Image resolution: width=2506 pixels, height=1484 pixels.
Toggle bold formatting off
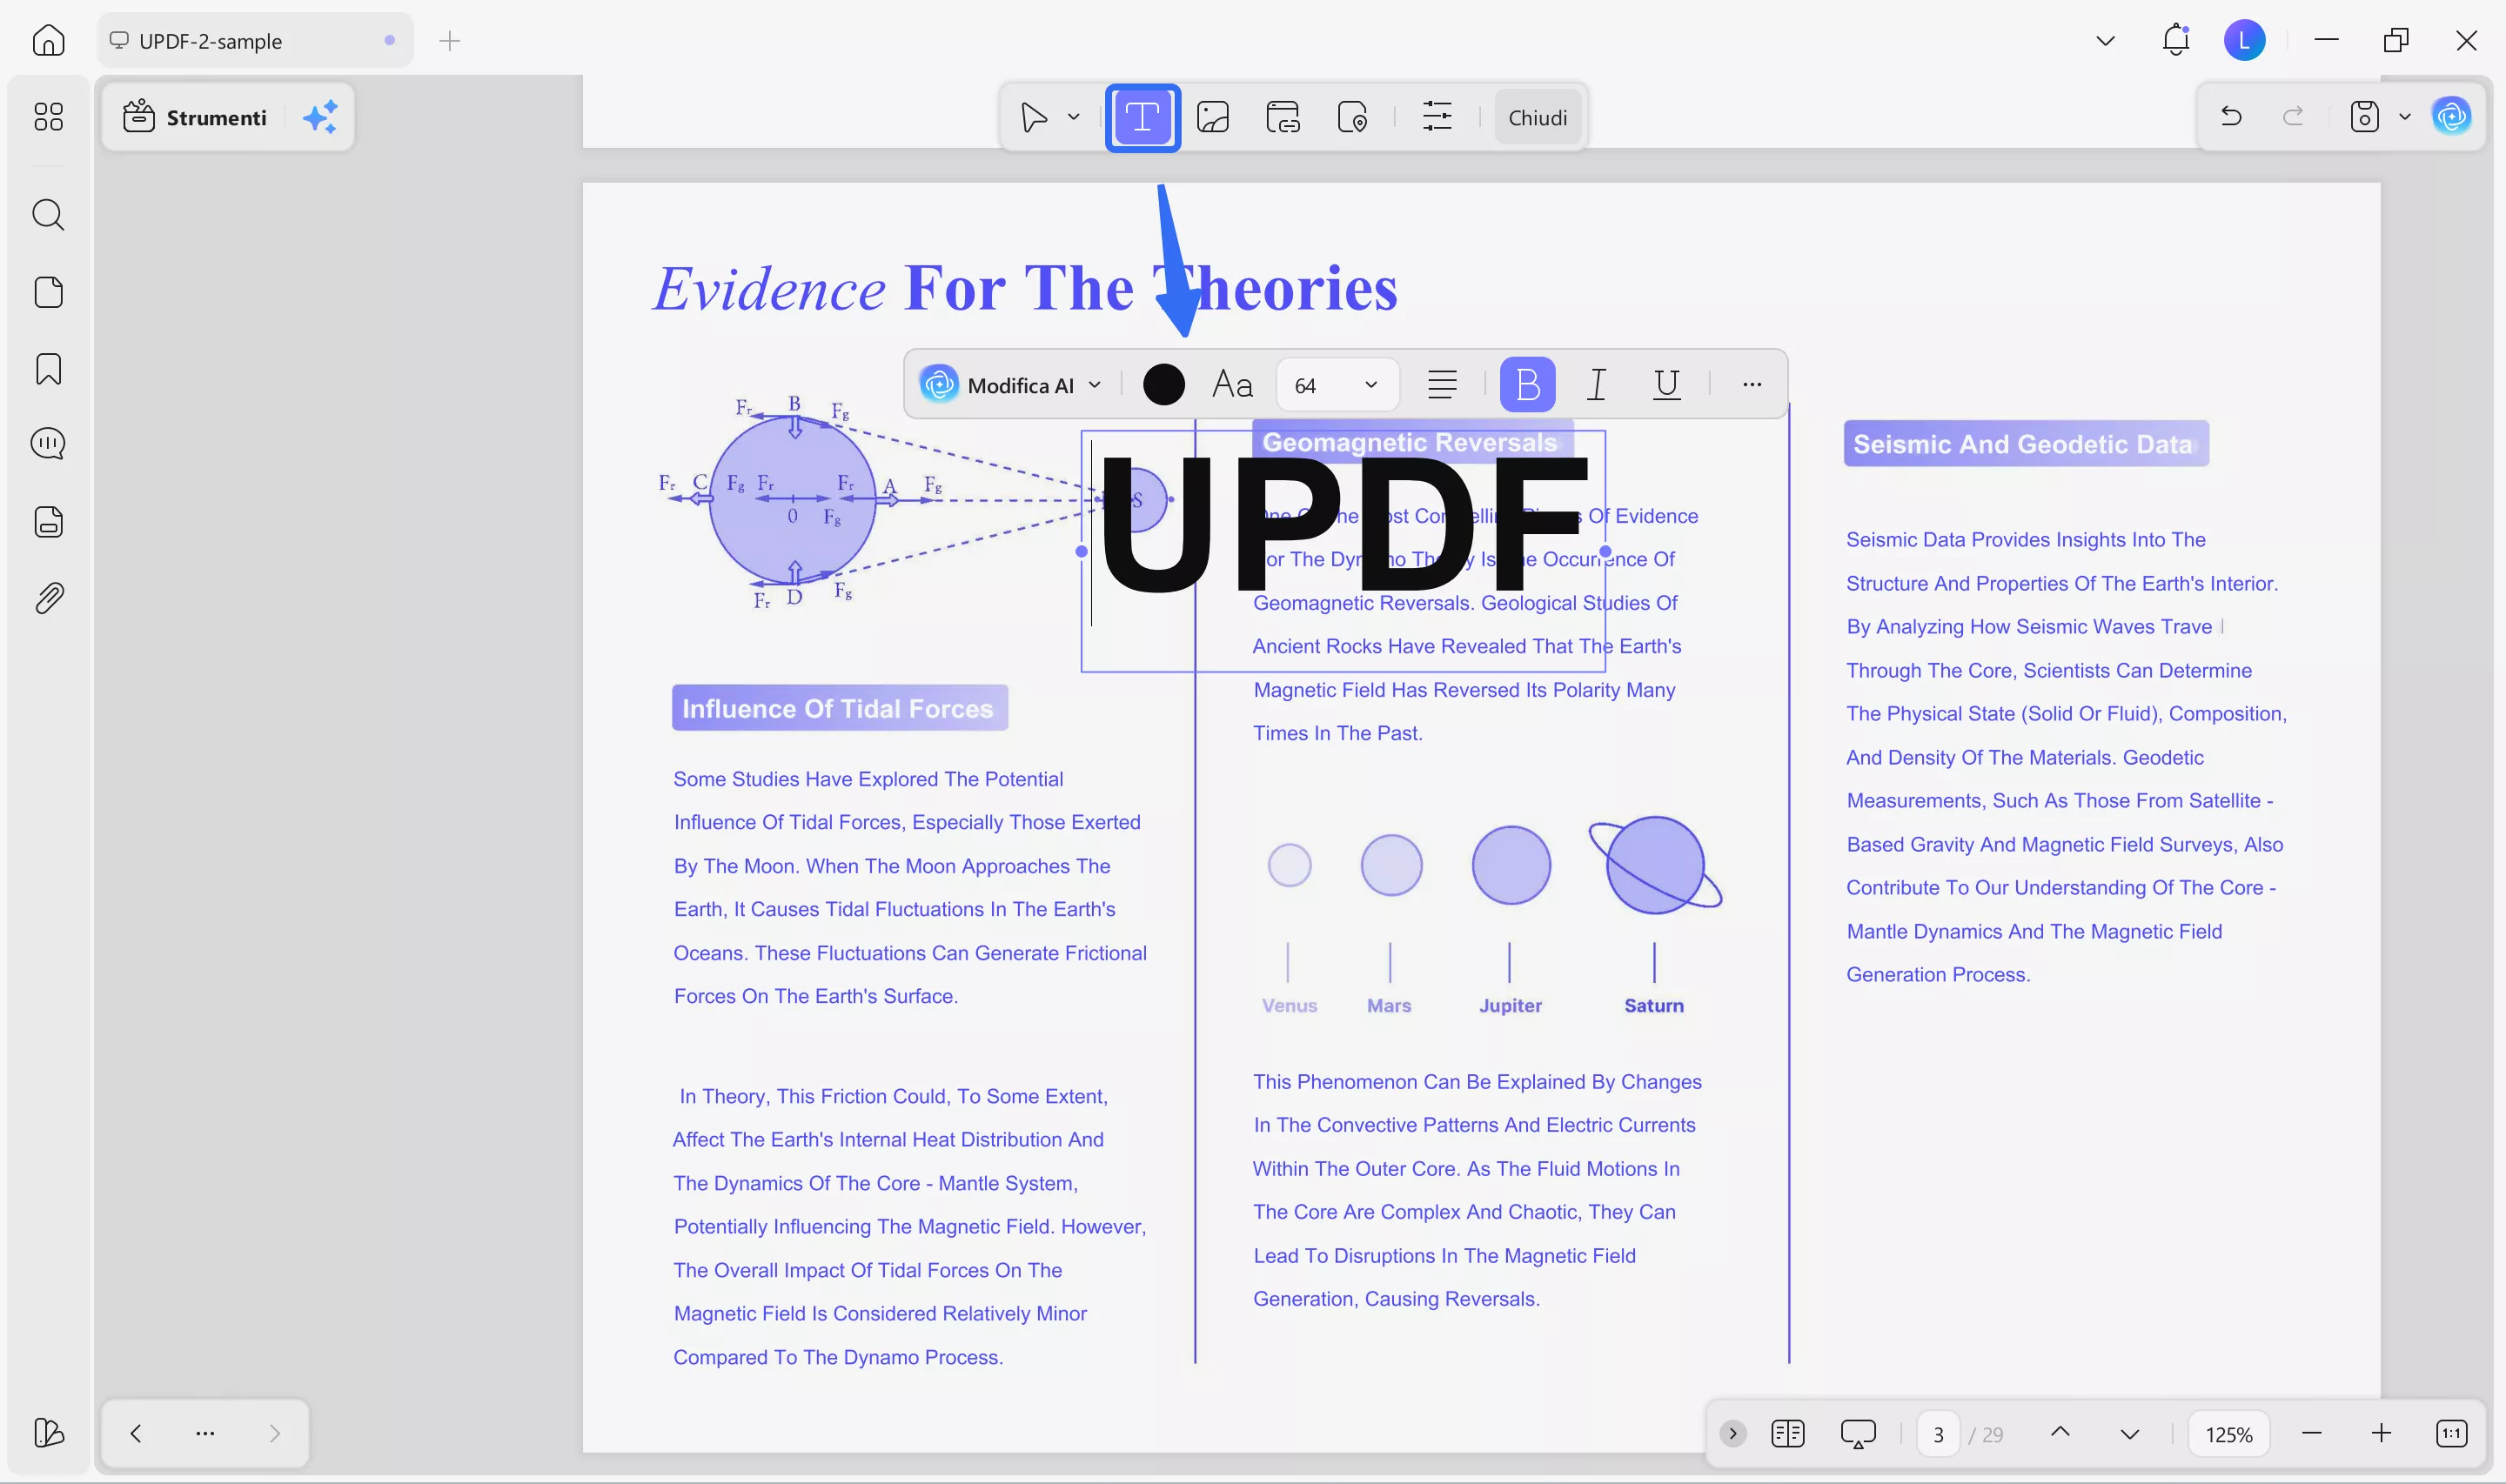click(x=1527, y=384)
